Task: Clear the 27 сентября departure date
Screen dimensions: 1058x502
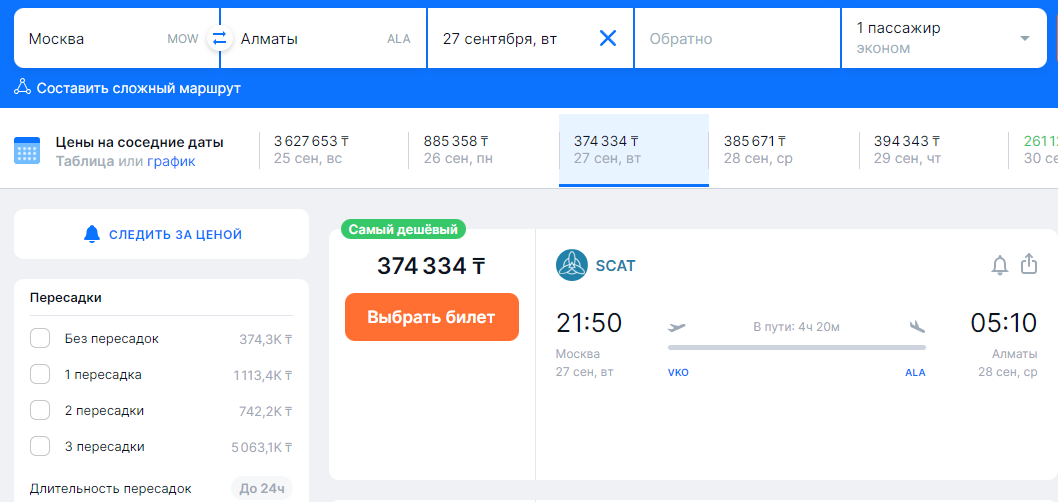Action: point(607,39)
